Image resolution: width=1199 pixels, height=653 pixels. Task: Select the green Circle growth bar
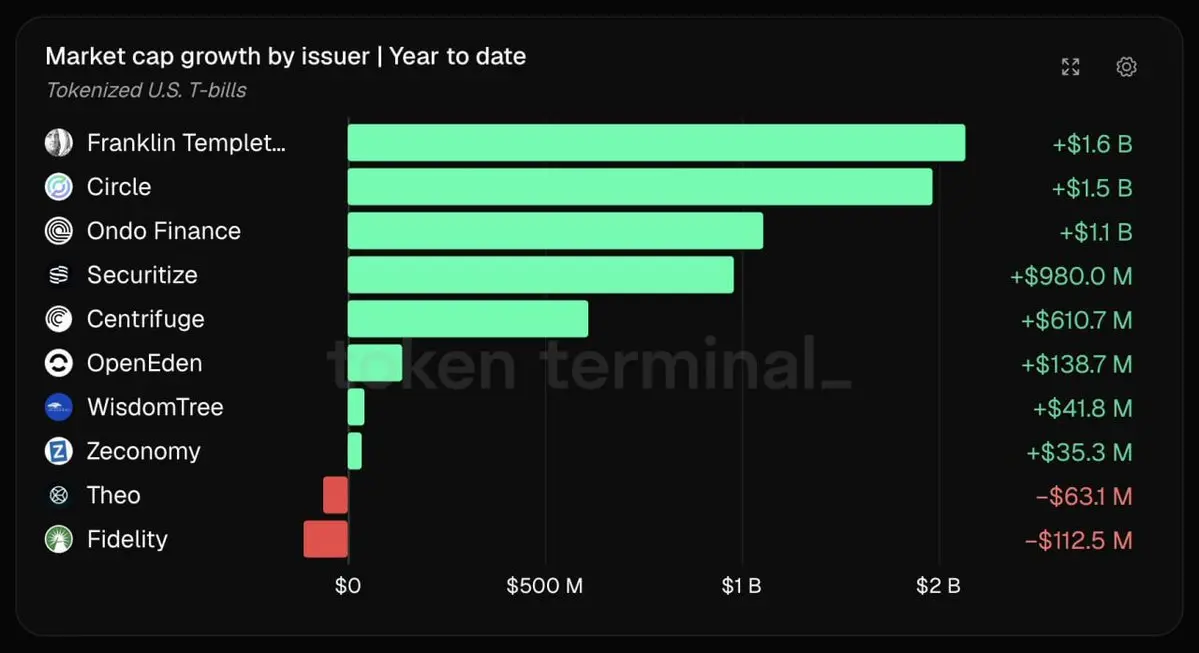640,187
